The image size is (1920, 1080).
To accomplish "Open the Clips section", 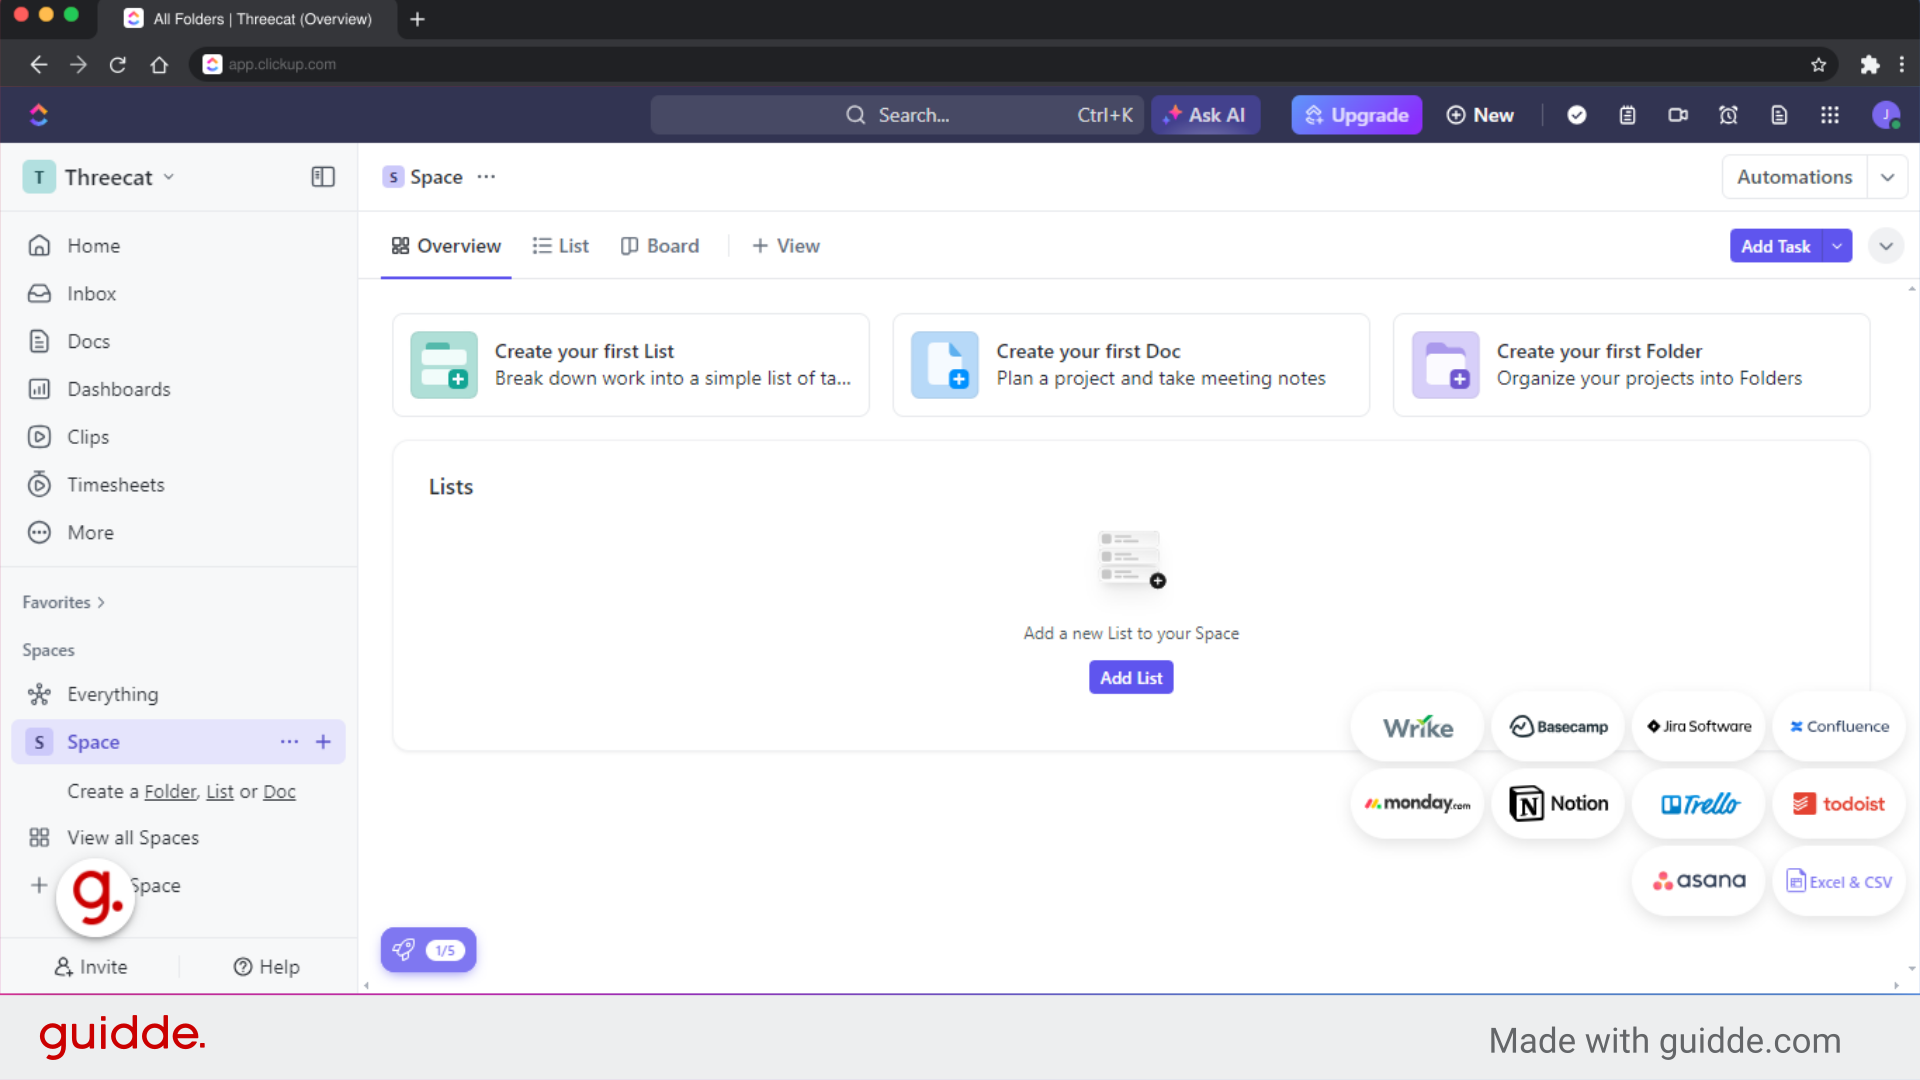I will point(87,436).
